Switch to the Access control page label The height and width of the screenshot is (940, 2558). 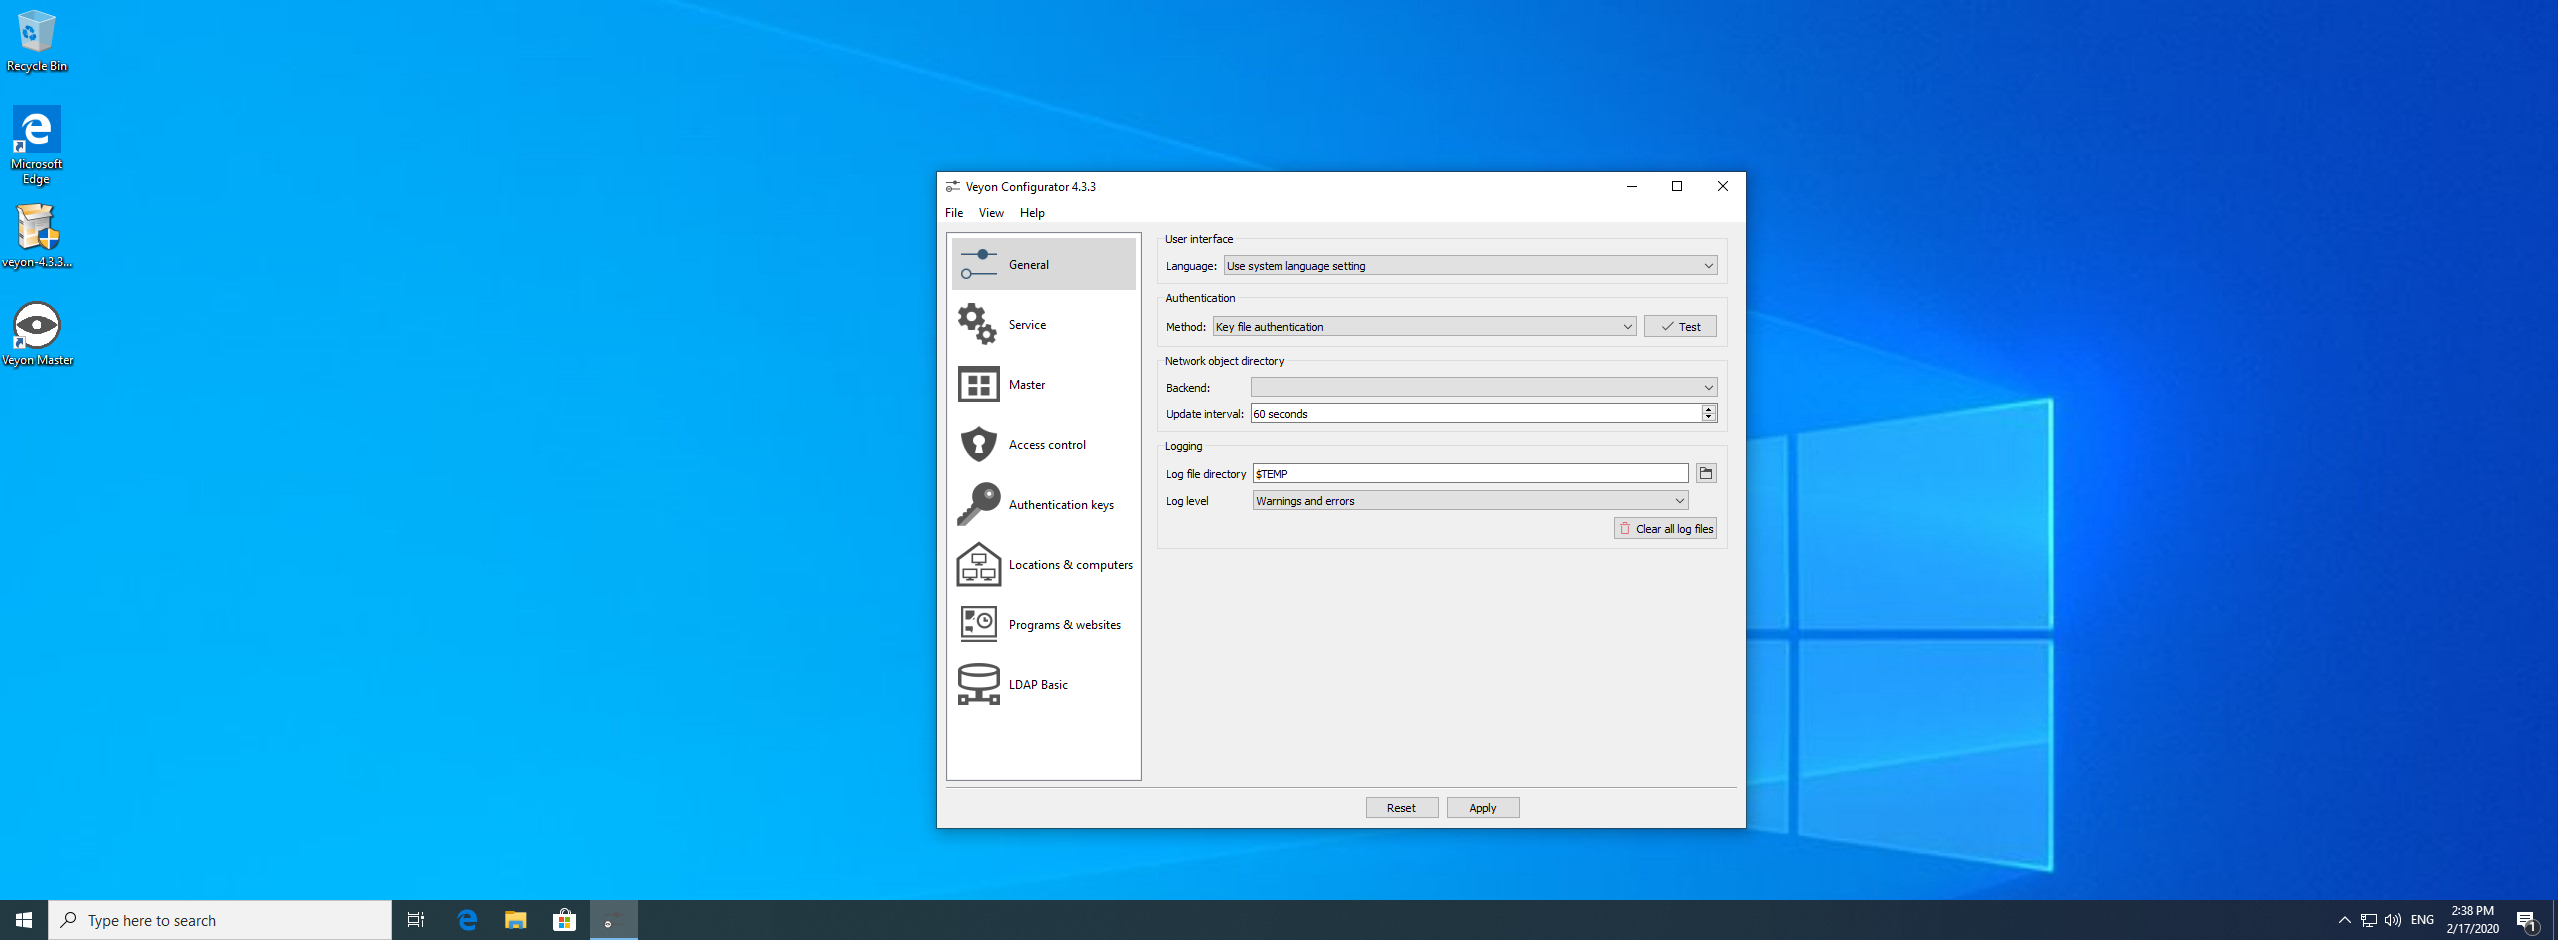point(1047,444)
